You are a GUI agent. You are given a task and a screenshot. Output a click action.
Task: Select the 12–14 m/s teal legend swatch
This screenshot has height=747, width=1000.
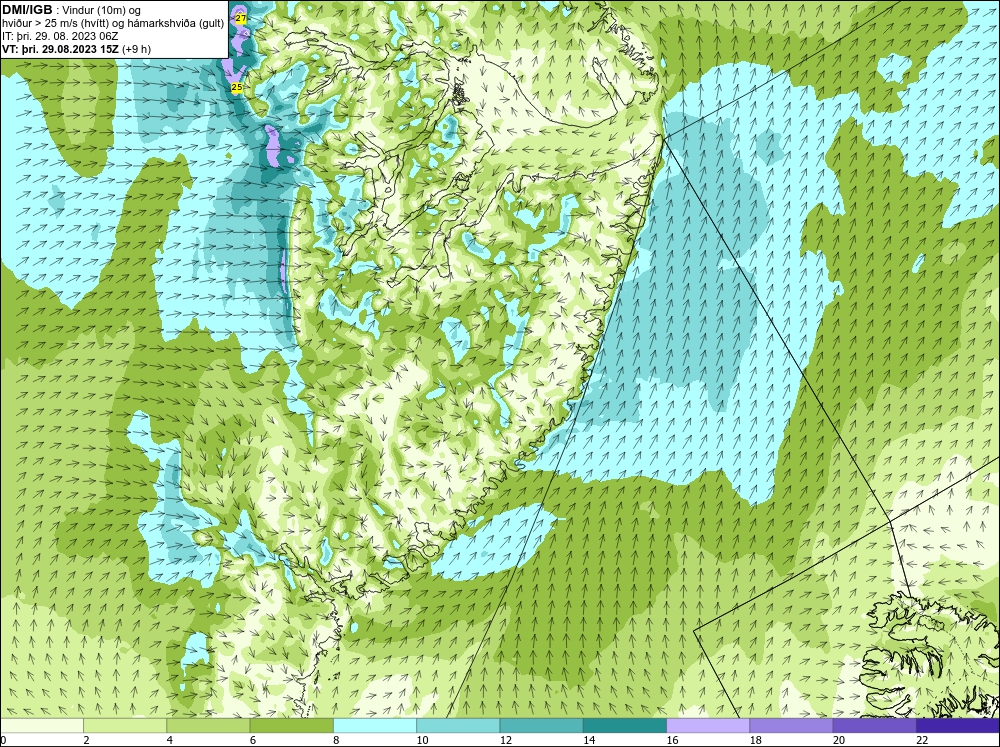541,725
